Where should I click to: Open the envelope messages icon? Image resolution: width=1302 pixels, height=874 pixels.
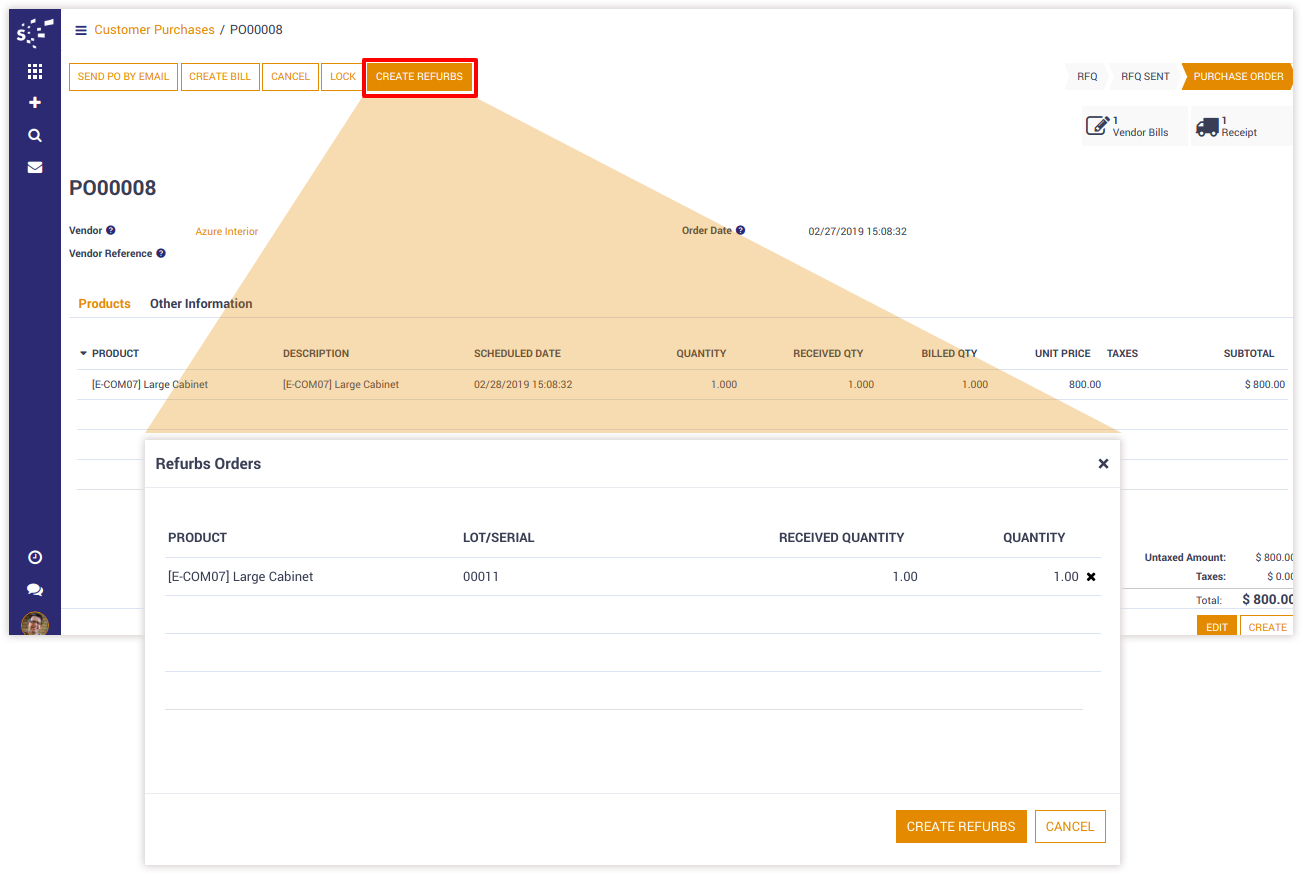pyautogui.click(x=35, y=167)
